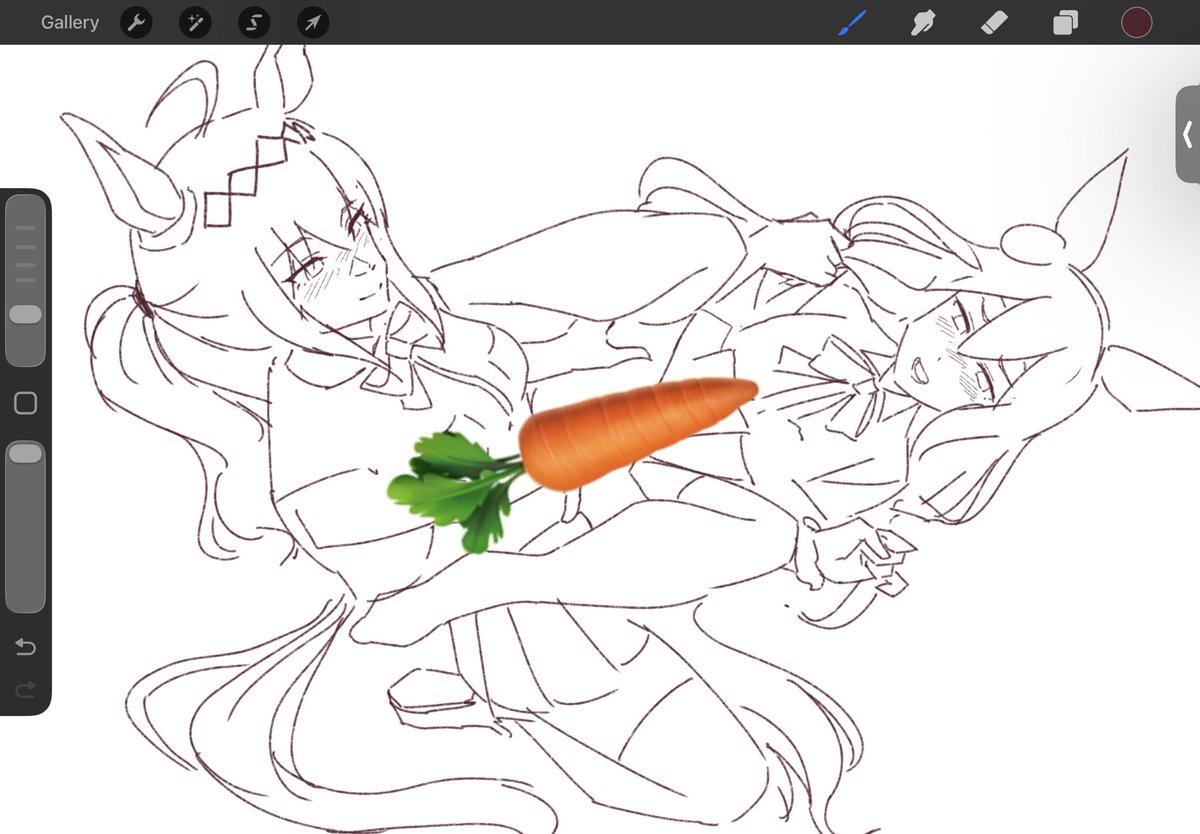Open the active color picker circle
1200x834 pixels.
click(x=1136, y=22)
